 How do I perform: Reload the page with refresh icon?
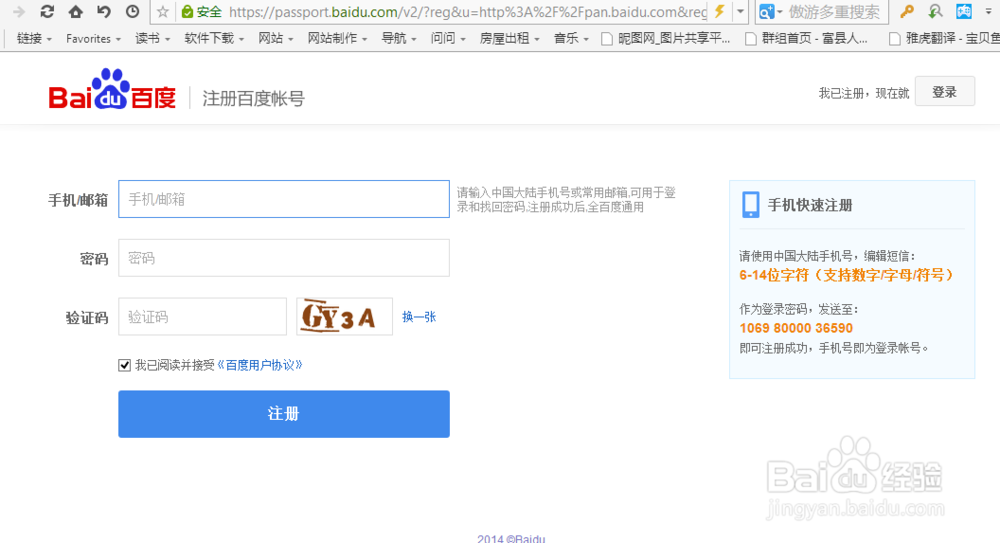pos(47,11)
